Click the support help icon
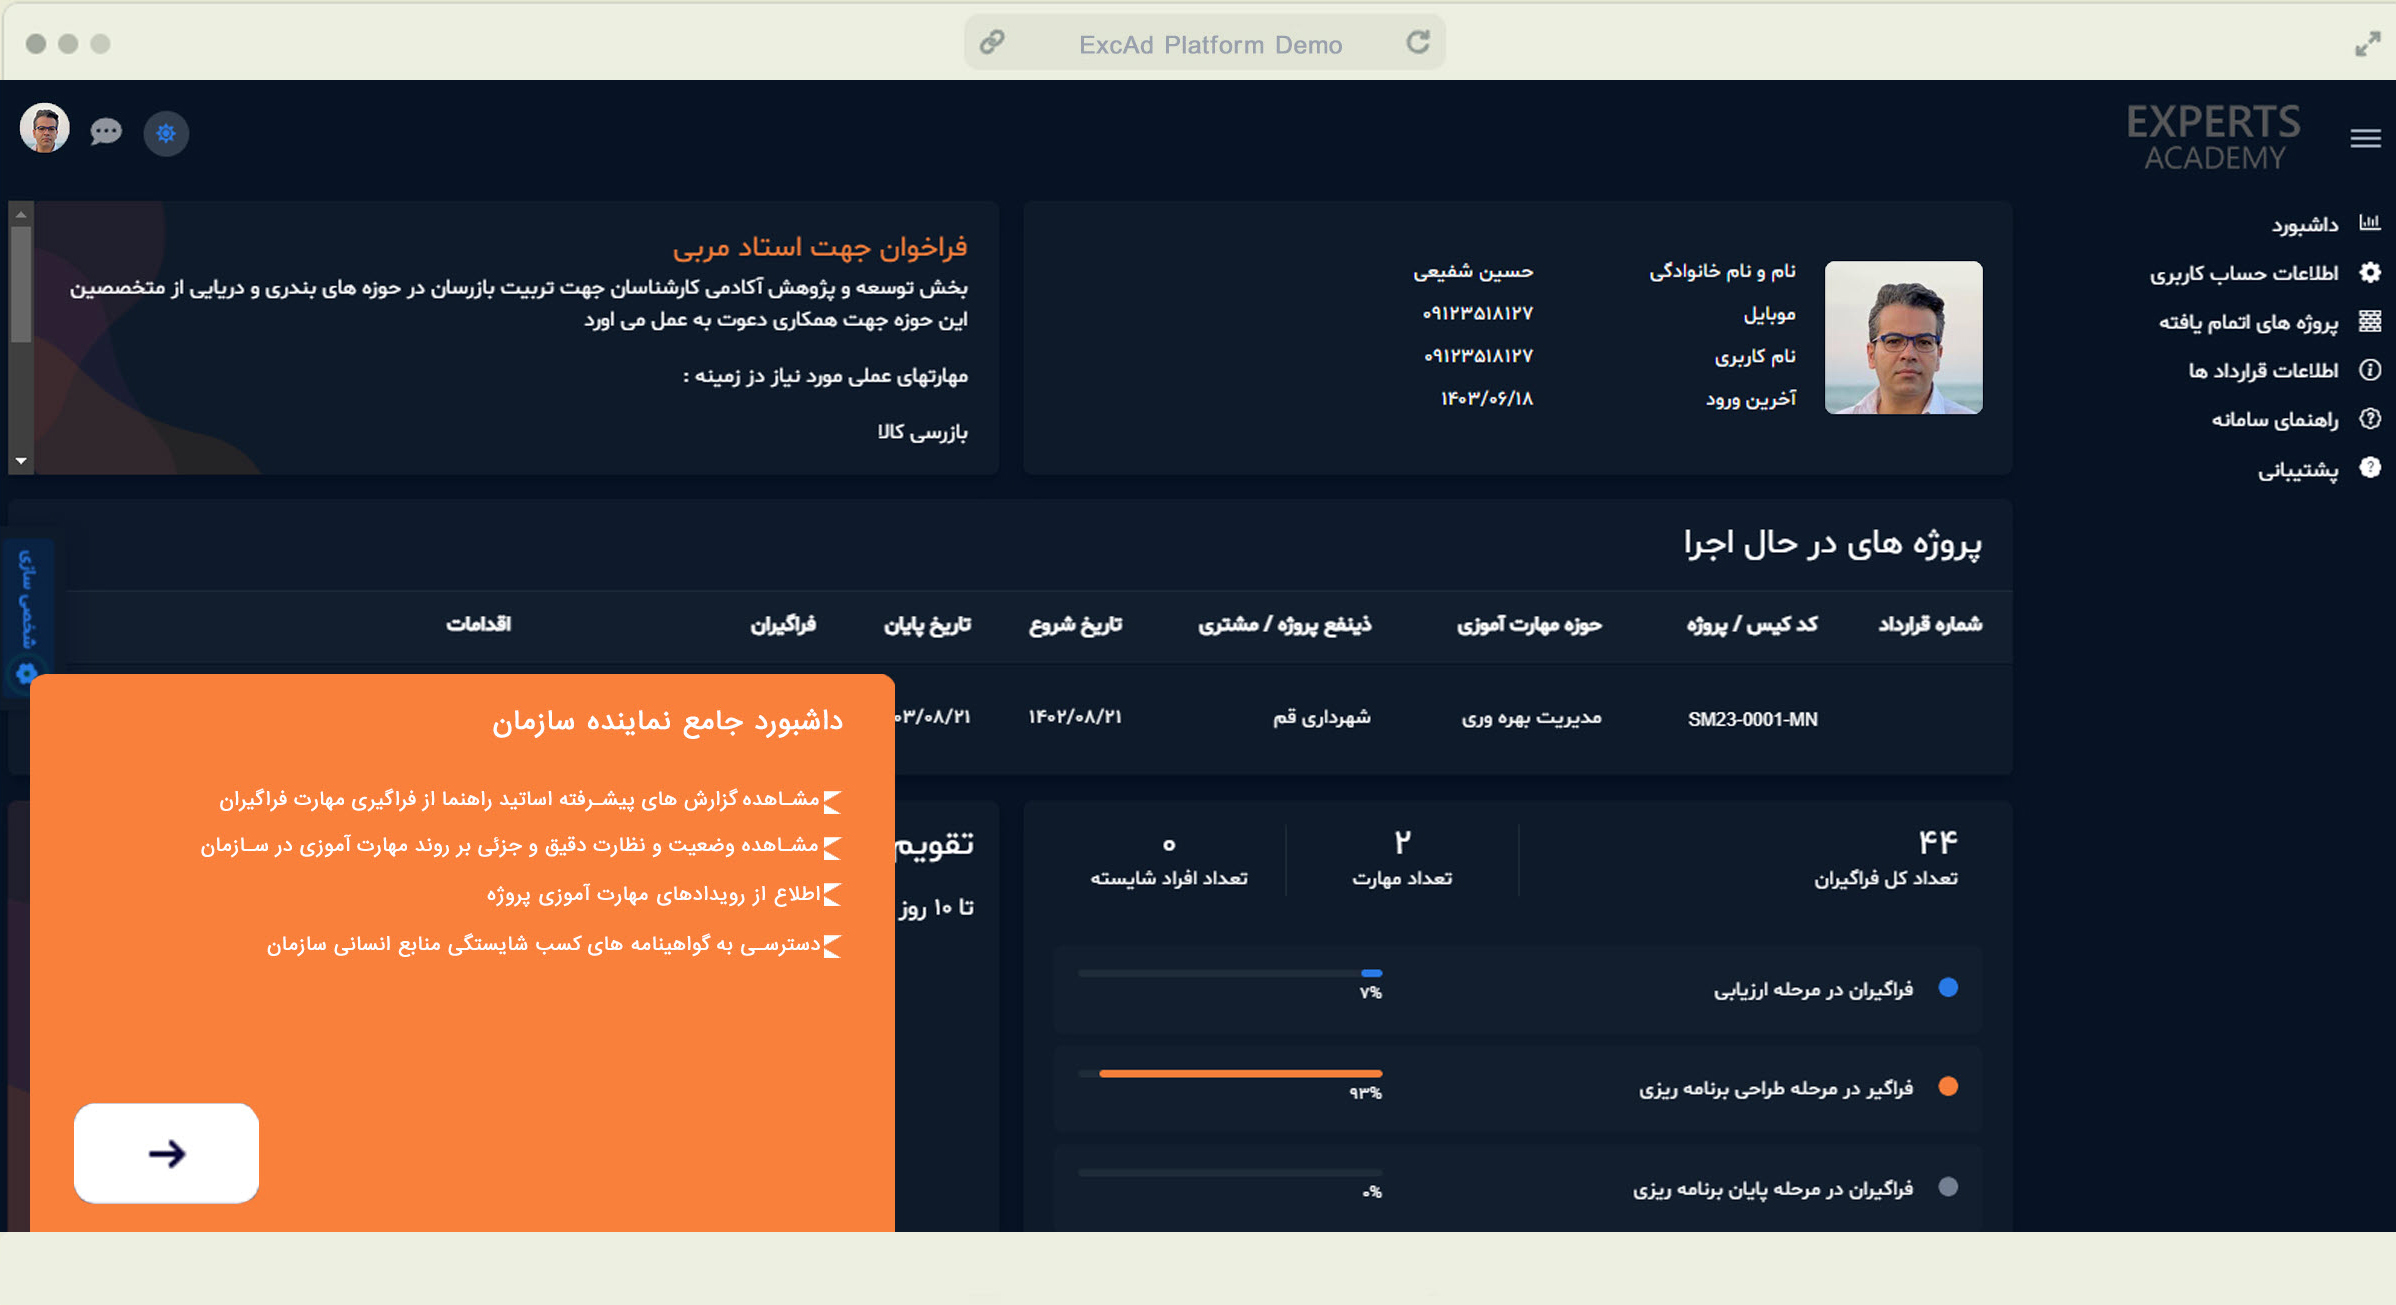The width and height of the screenshot is (2396, 1305). coord(2369,467)
